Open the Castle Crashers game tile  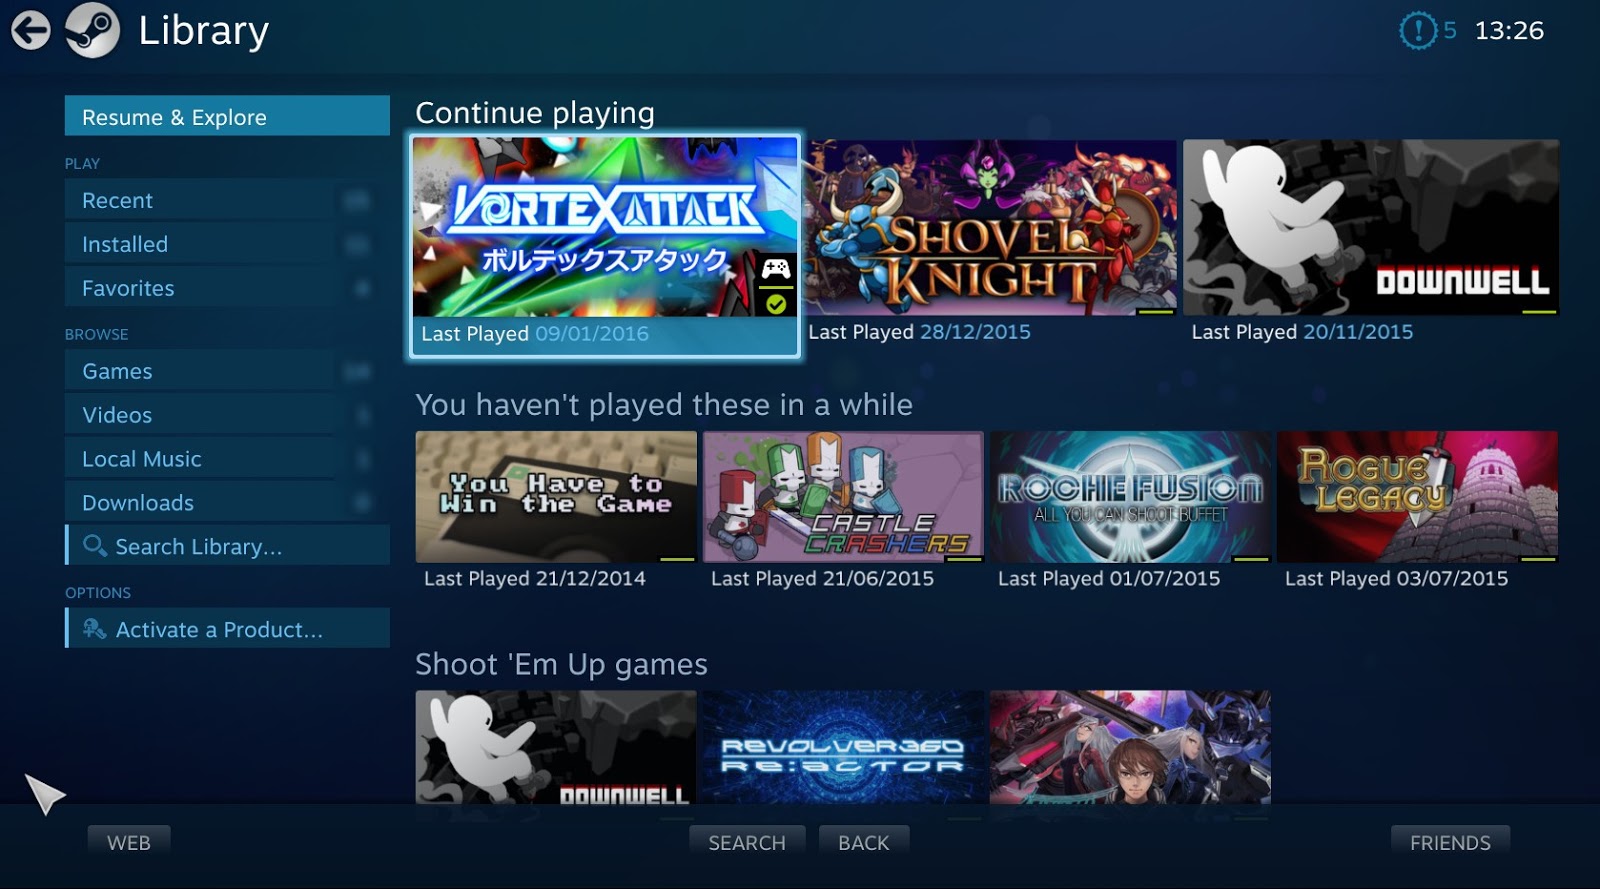843,496
